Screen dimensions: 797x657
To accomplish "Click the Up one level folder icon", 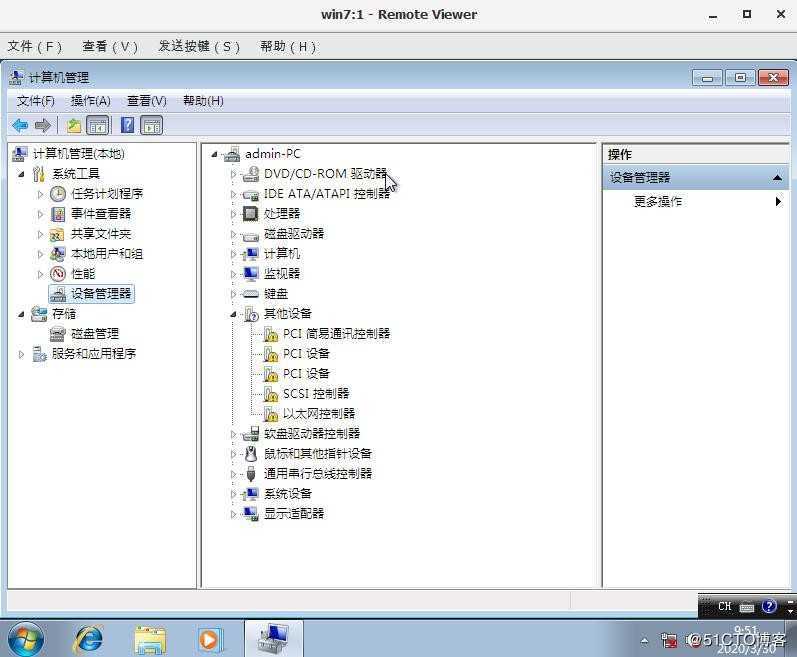I will (x=74, y=126).
